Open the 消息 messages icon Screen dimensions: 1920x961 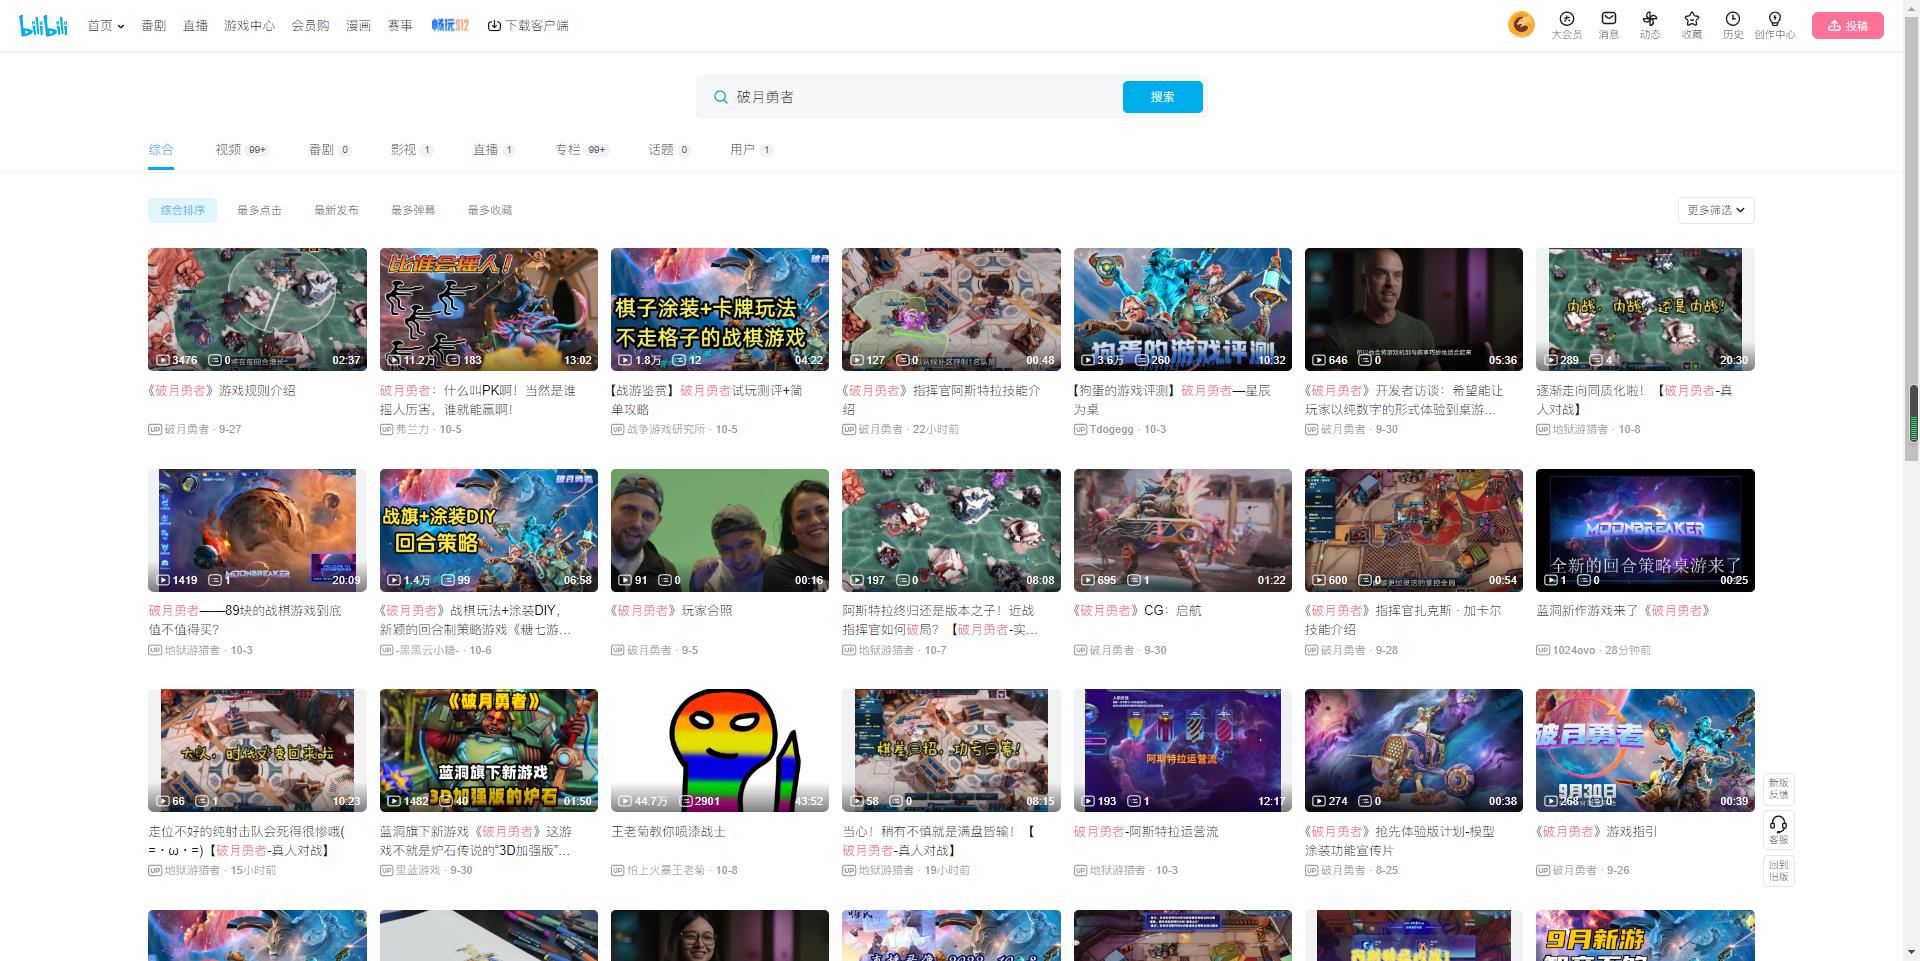coord(1608,25)
